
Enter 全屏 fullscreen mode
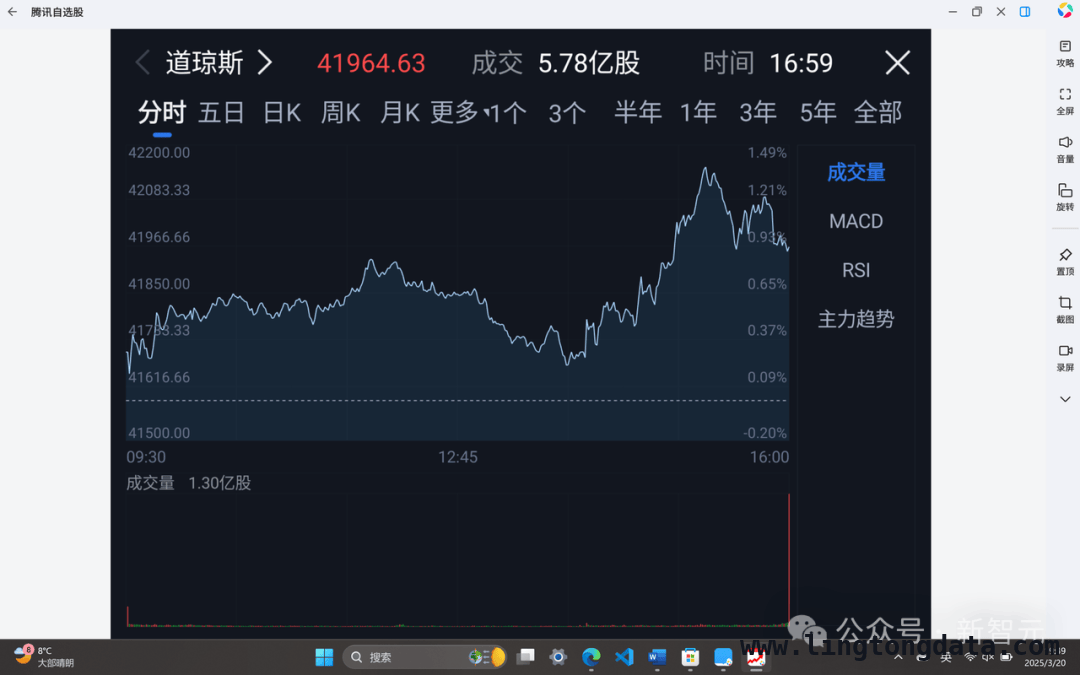coord(1065,101)
